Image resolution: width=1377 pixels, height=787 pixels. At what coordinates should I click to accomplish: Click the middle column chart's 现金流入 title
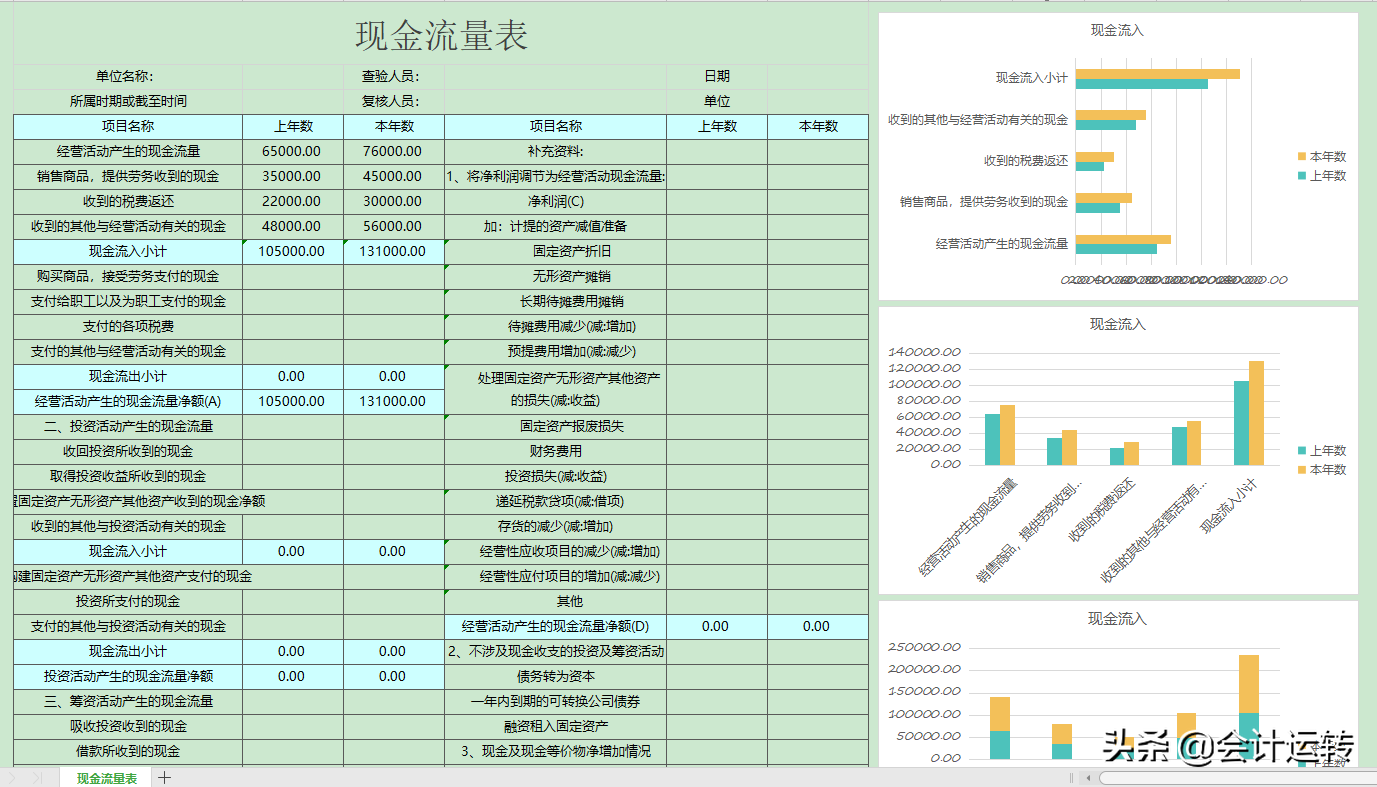(x=1117, y=324)
